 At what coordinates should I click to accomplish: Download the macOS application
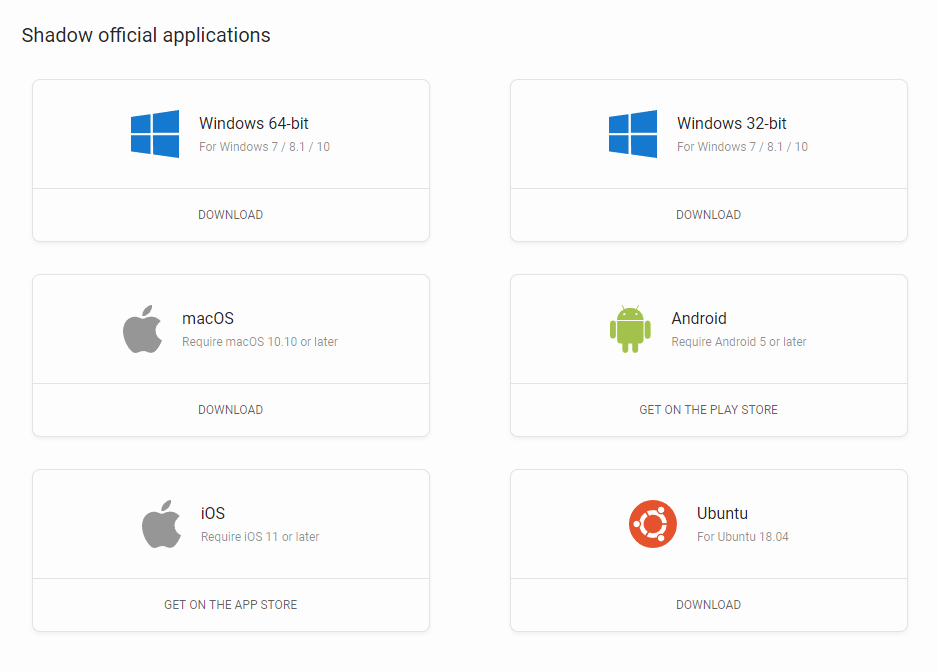tap(231, 410)
